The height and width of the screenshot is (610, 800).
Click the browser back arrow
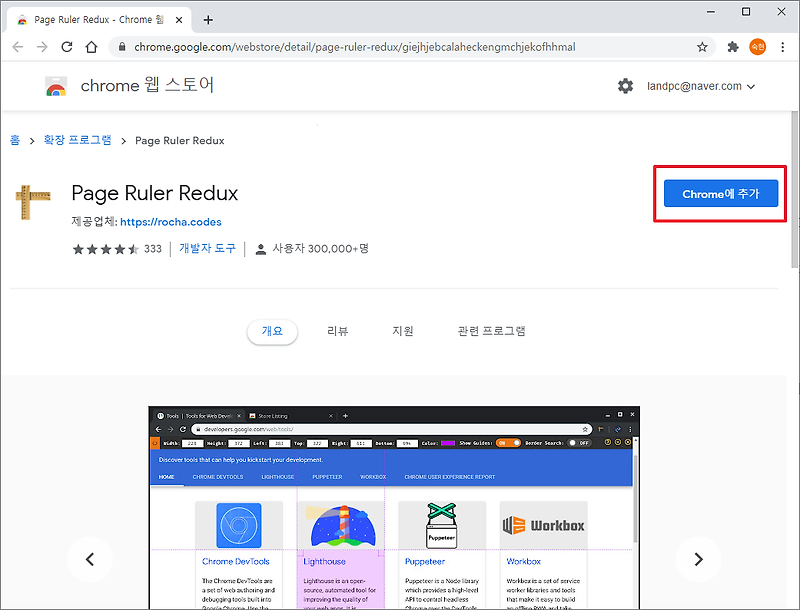coord(17,46)
